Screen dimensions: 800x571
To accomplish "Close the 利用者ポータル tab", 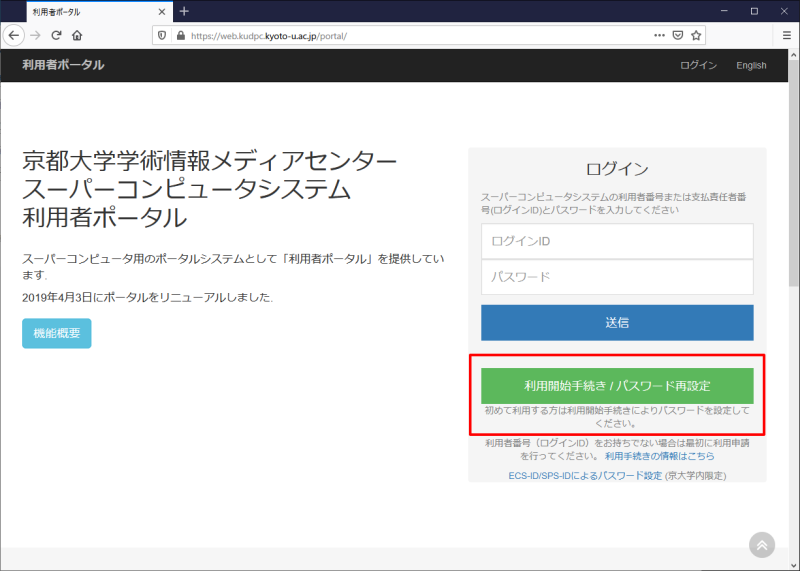I will pos(162,12).
